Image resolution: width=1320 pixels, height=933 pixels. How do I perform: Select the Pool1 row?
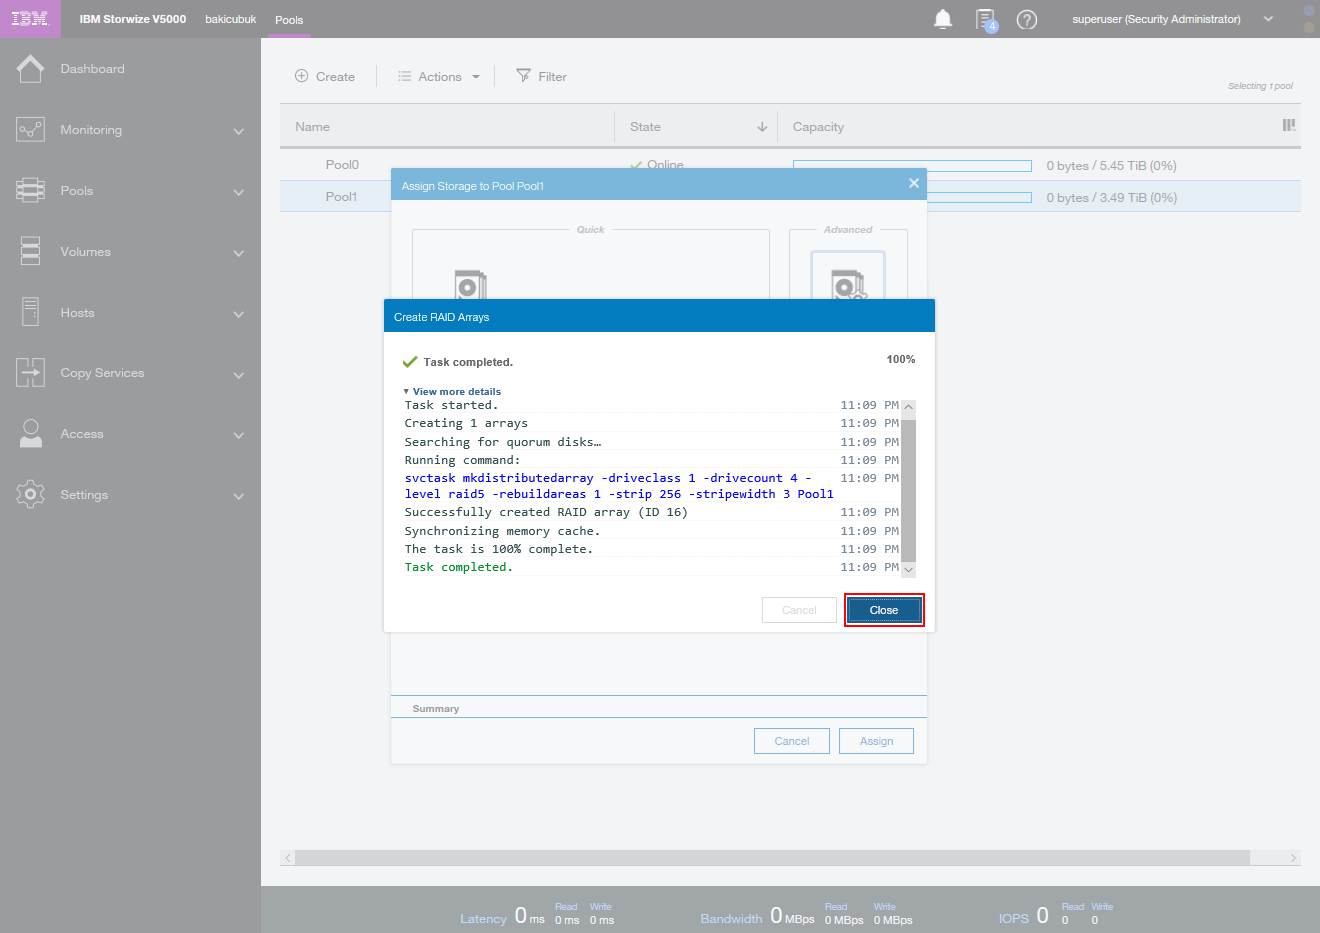tap(790, 197)
